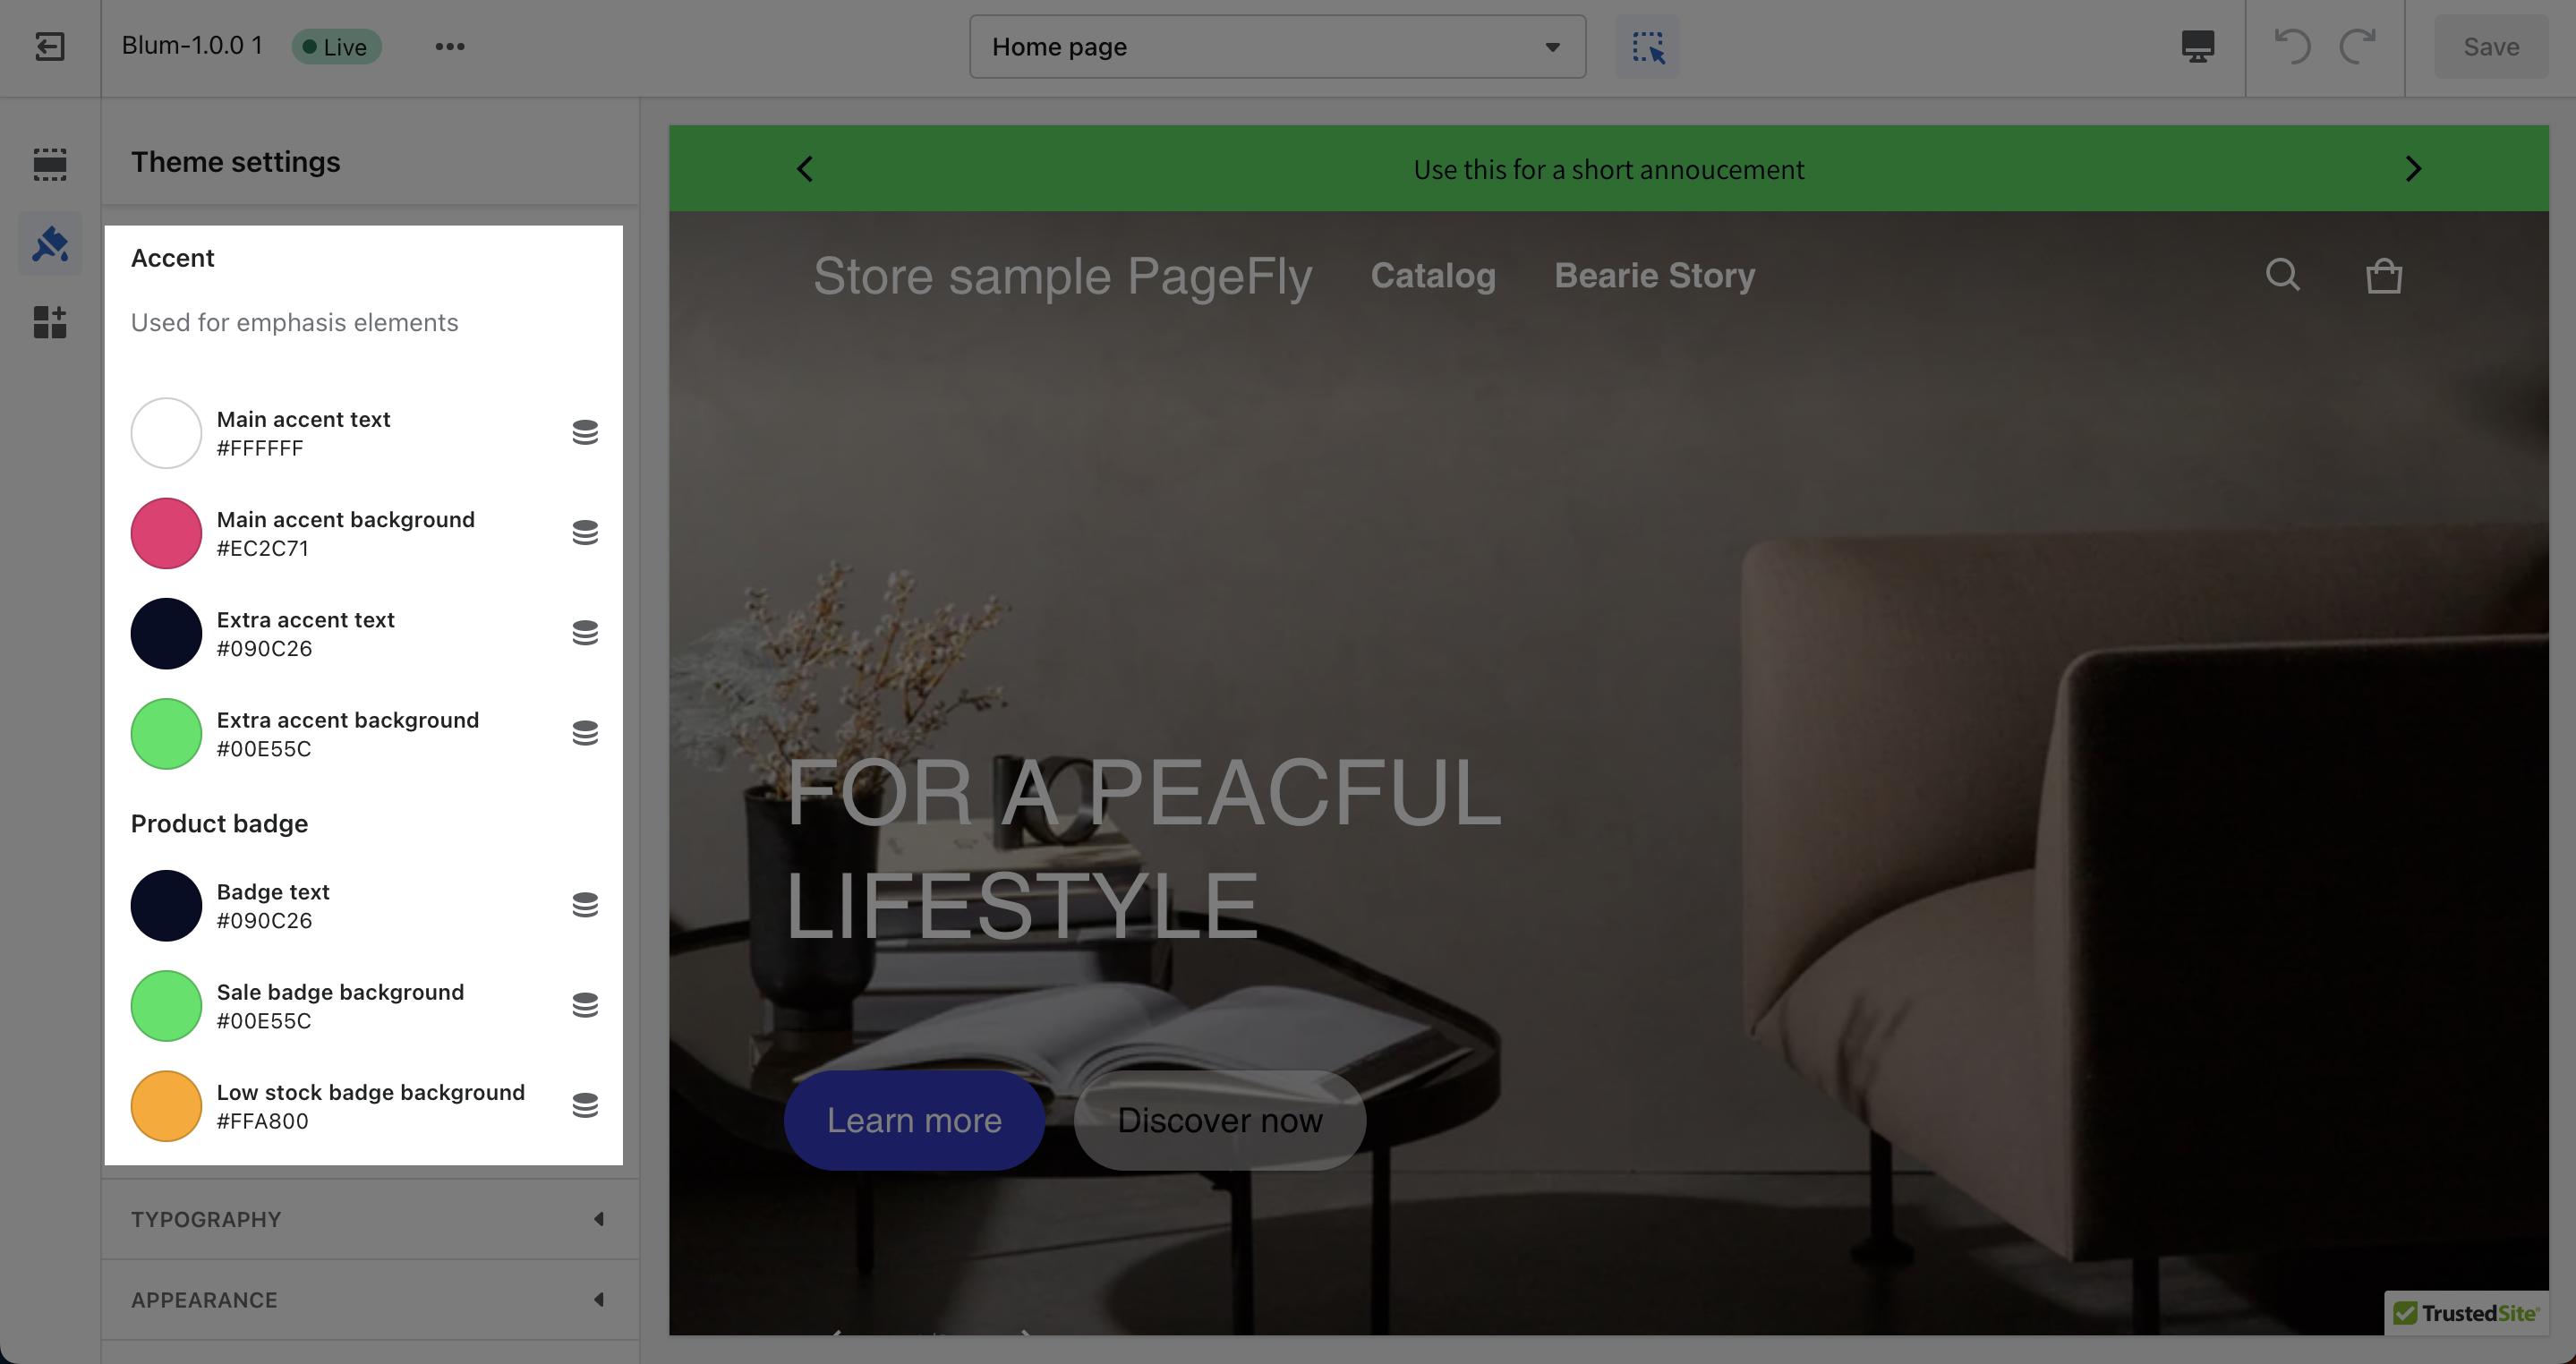Click the Discover now button
The width and height of the screenshot is (2576, 1364).
1219,1120
